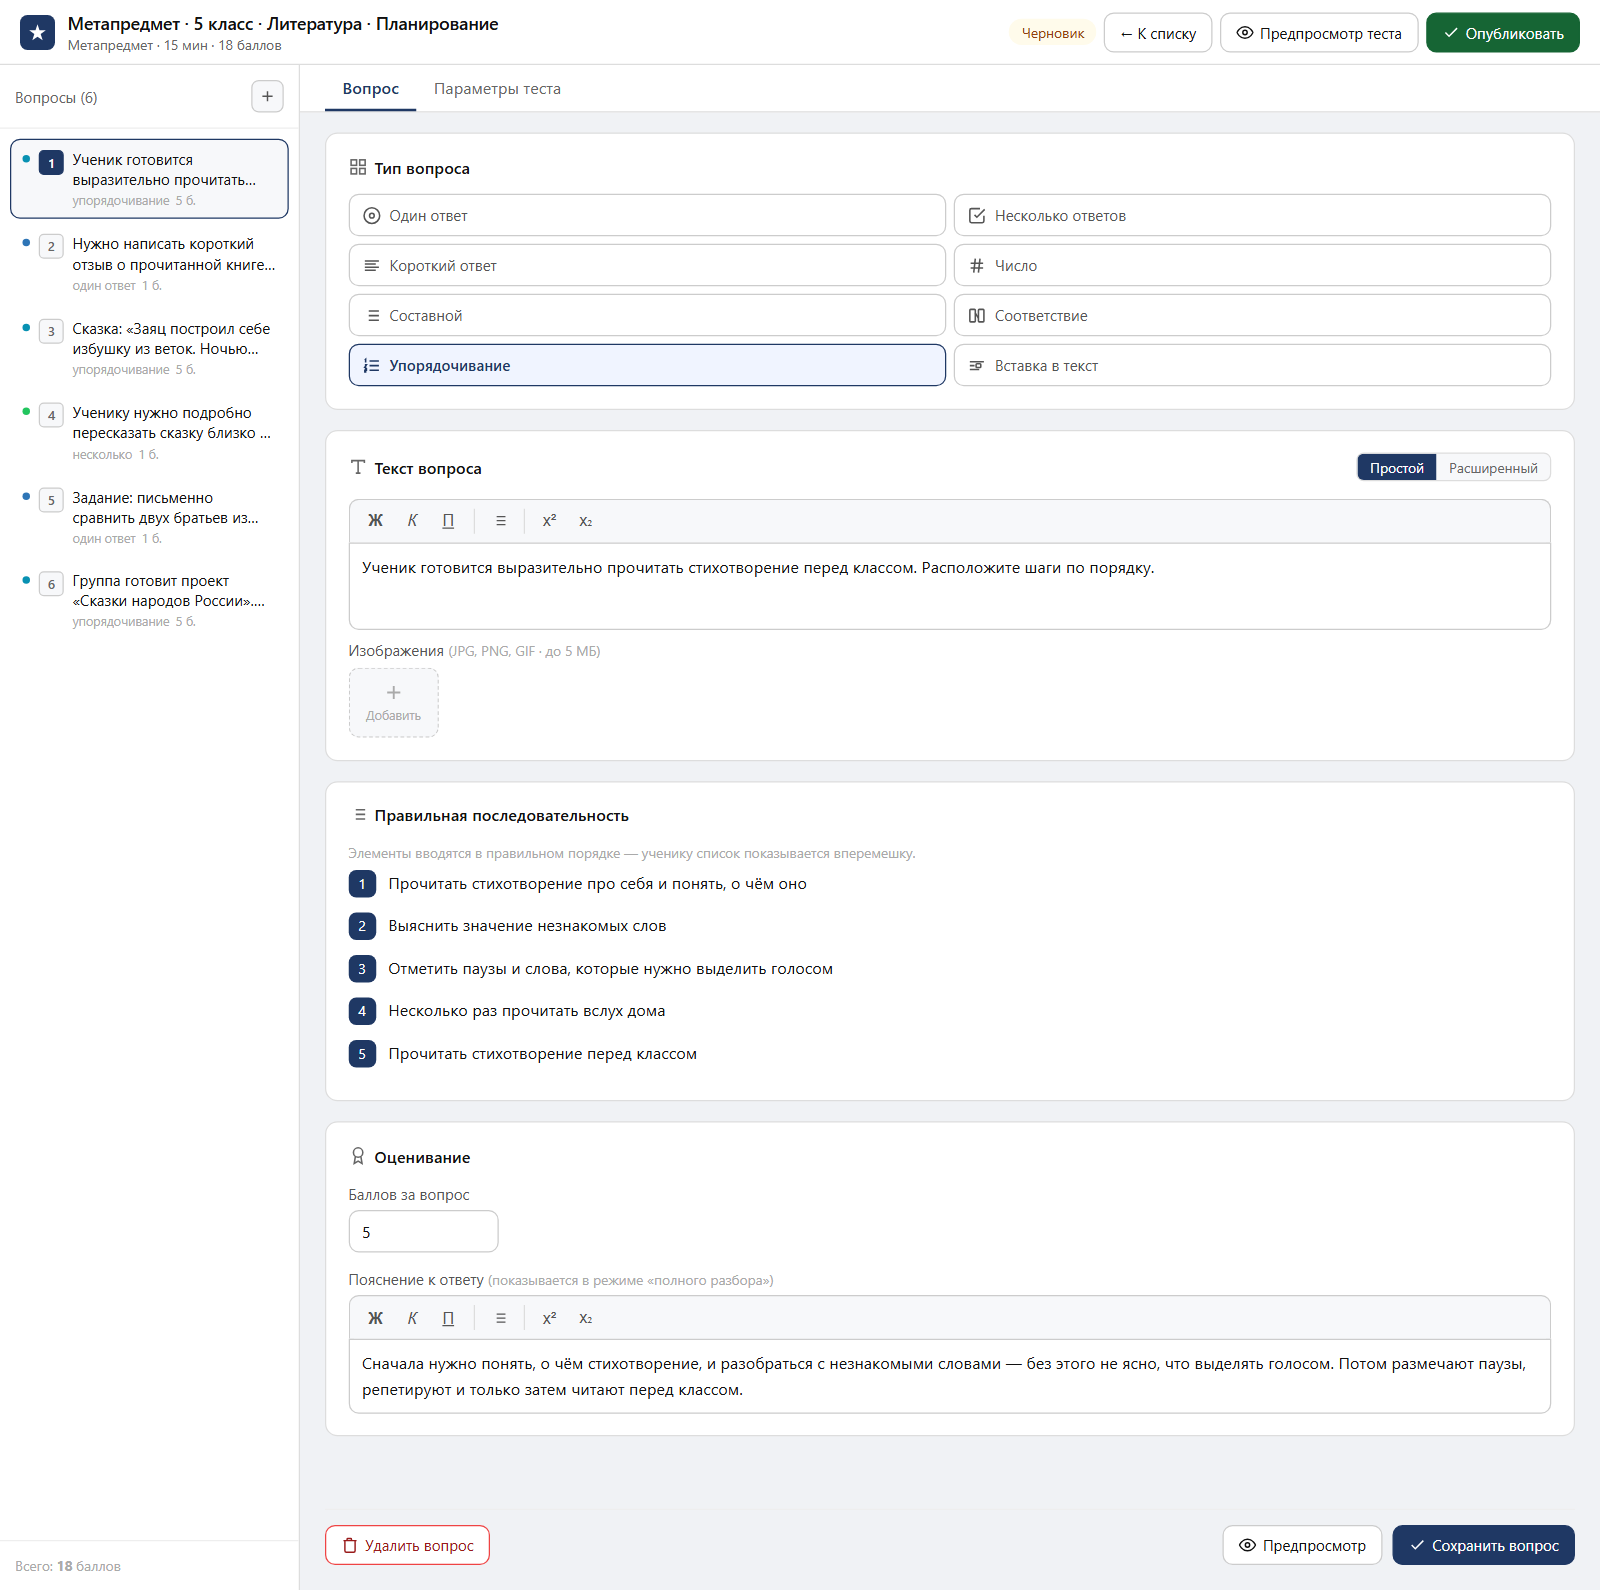Switch editor to Простой mode
1600x1590 pixels.
tap(1396, 468)
